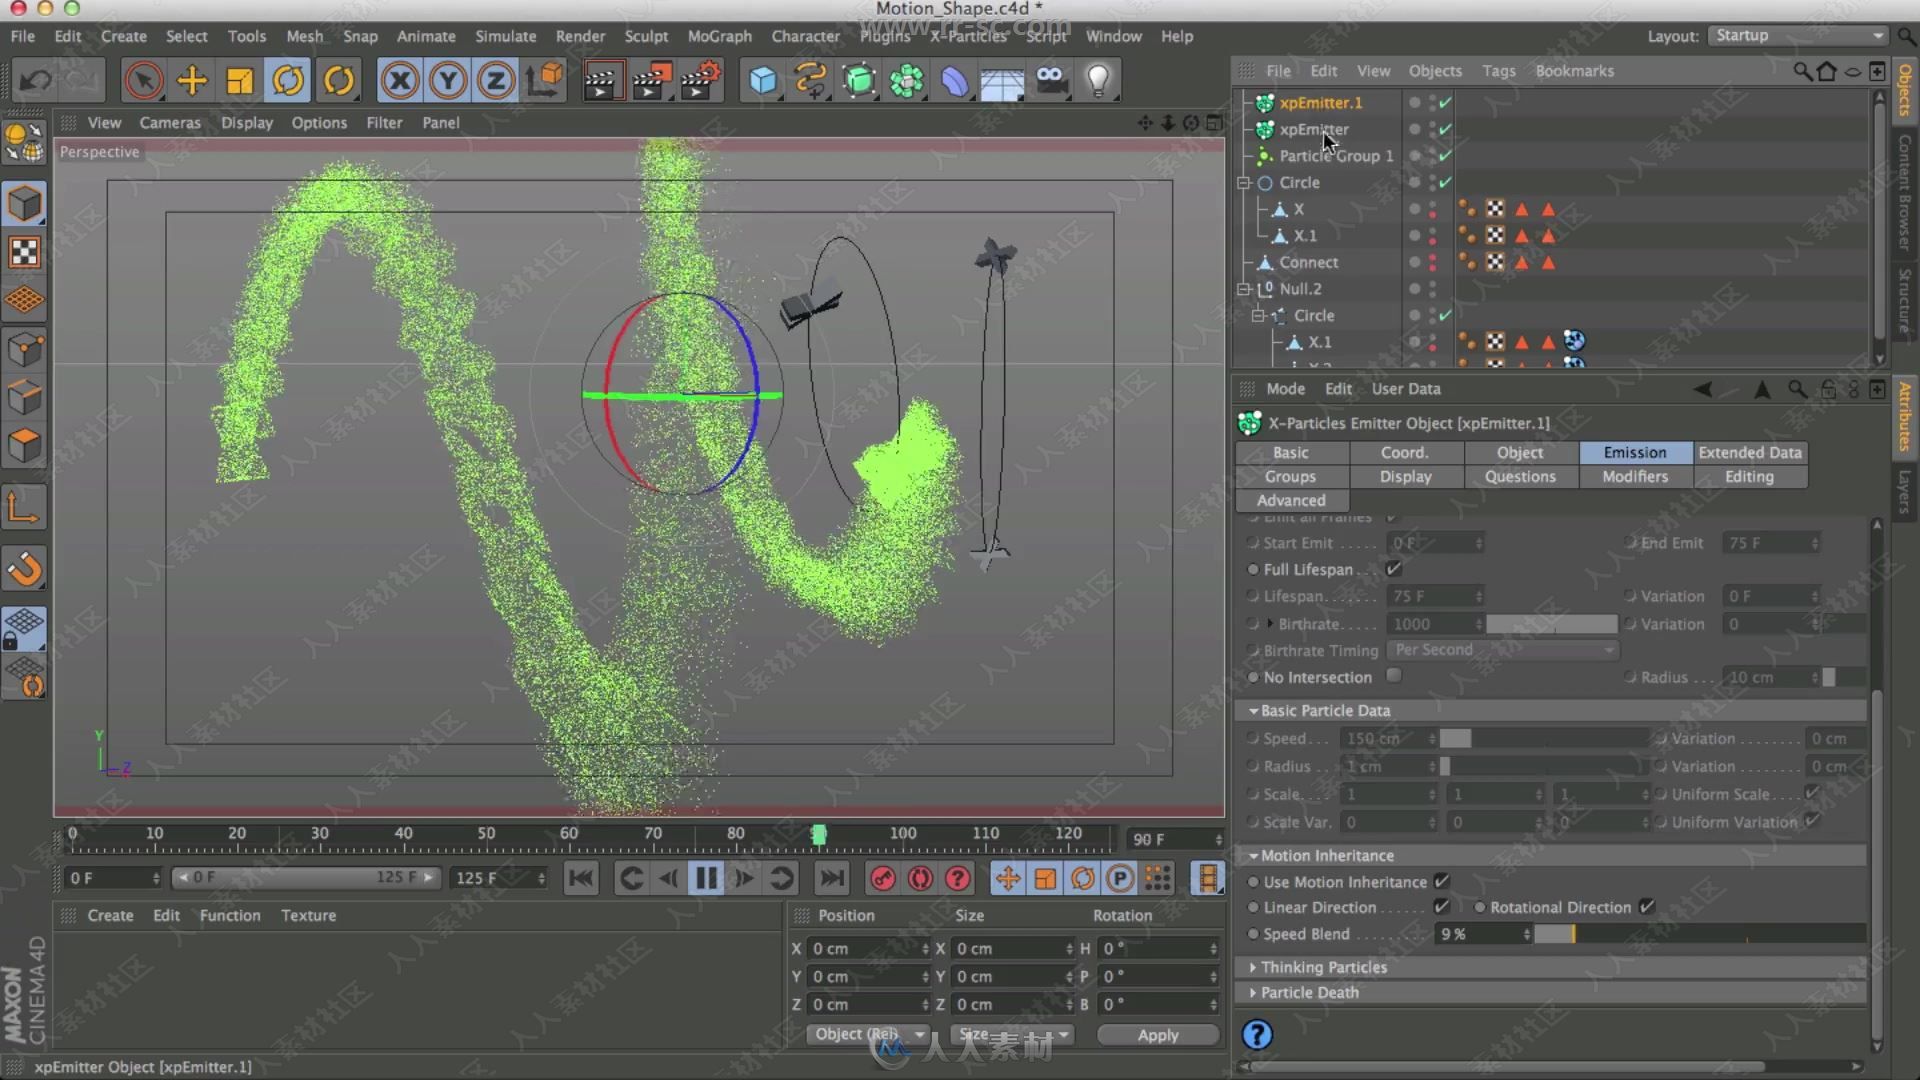The image size is (1920, 1080).
Task: Toggle Y axis lock
Action: [x=448, y=80]
